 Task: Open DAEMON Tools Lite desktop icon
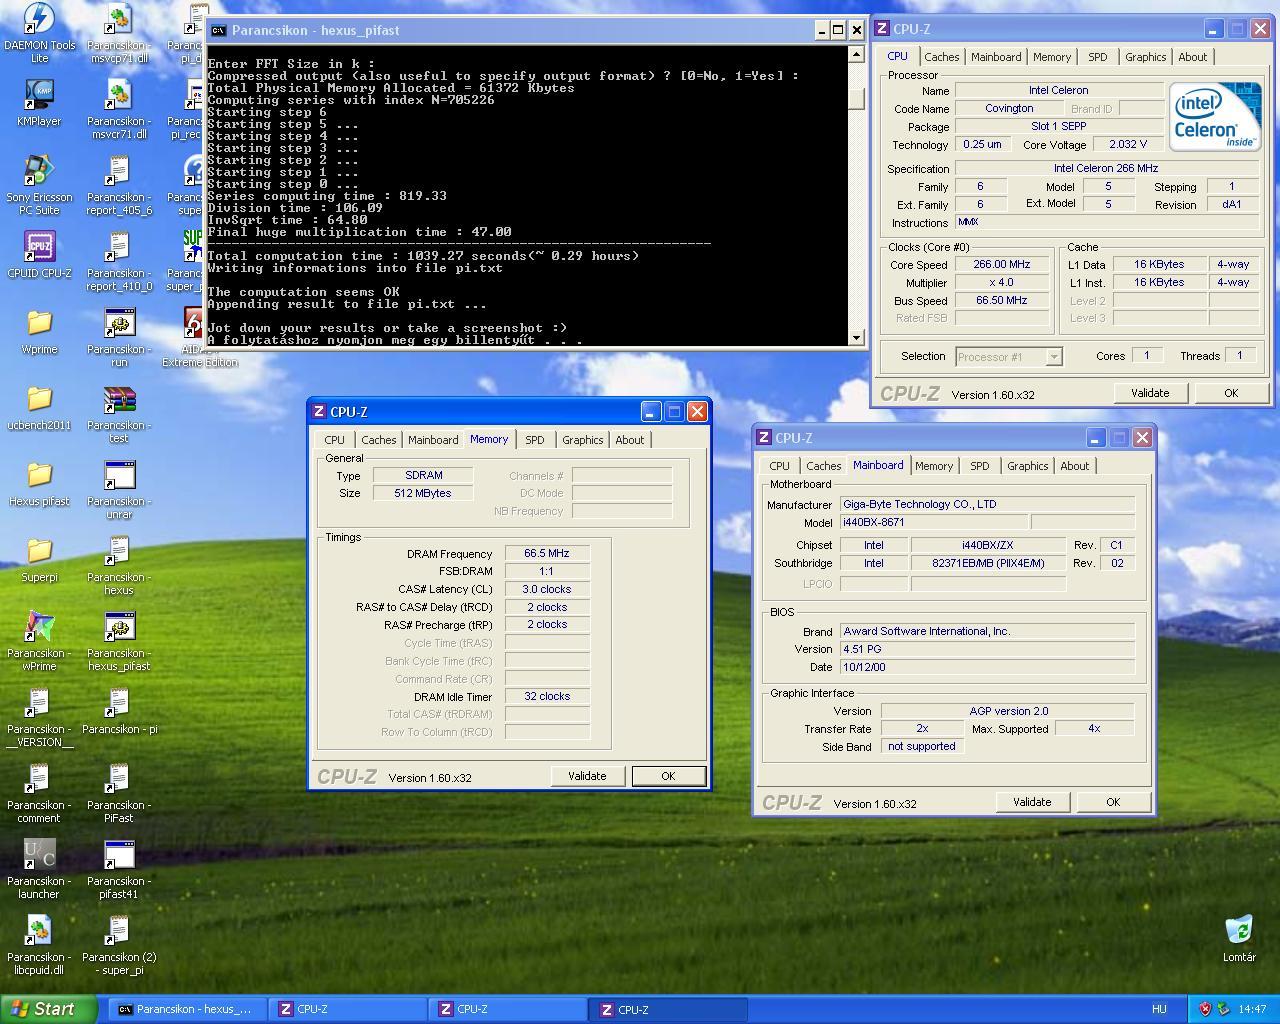click(x=39, y=19)
